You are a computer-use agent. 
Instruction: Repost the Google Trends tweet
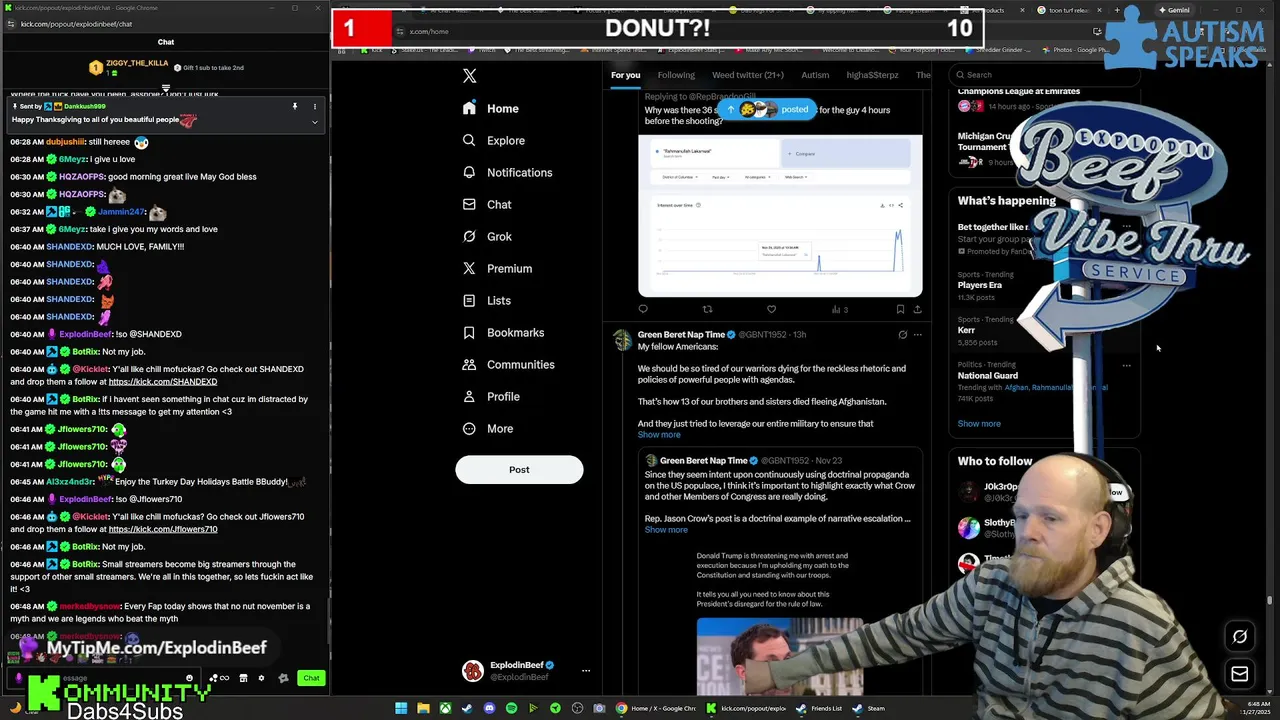pos(707,309)
